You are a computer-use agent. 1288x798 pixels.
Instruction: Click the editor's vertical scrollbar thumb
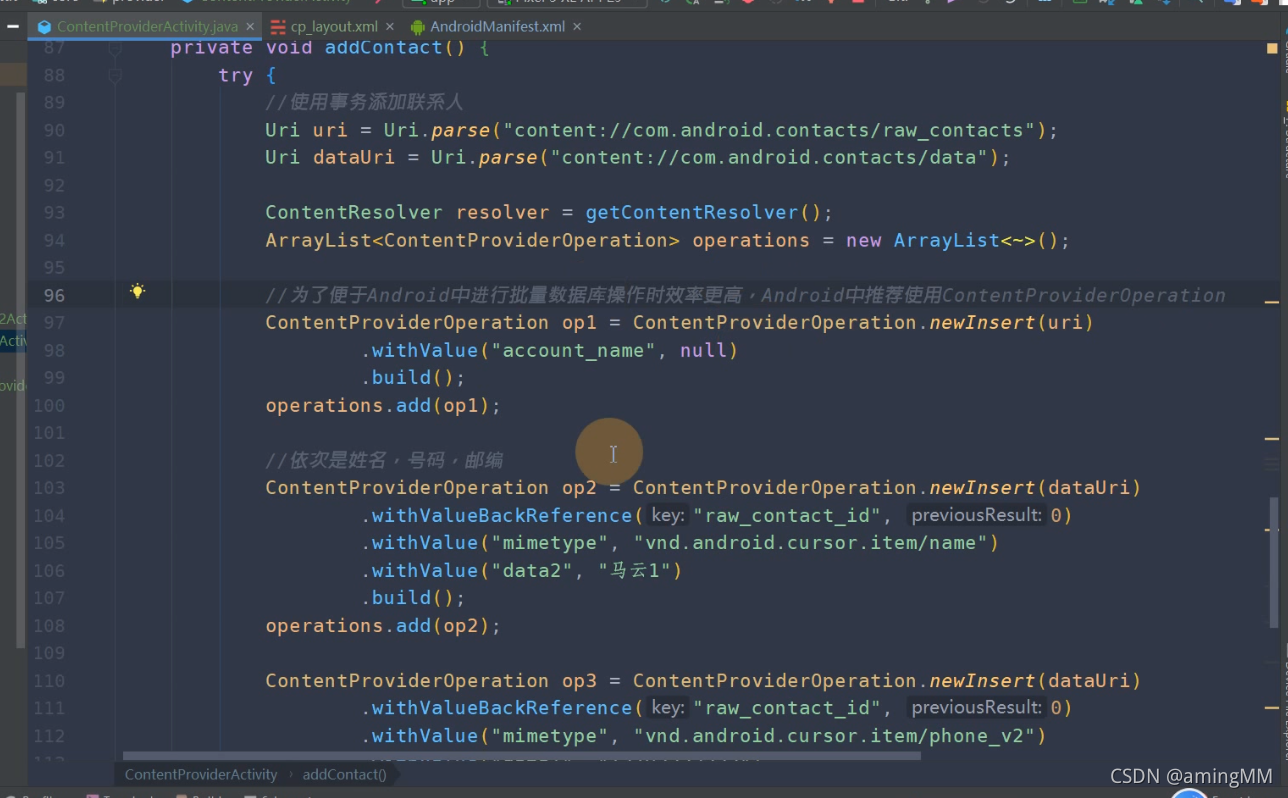pos(1273,562)
